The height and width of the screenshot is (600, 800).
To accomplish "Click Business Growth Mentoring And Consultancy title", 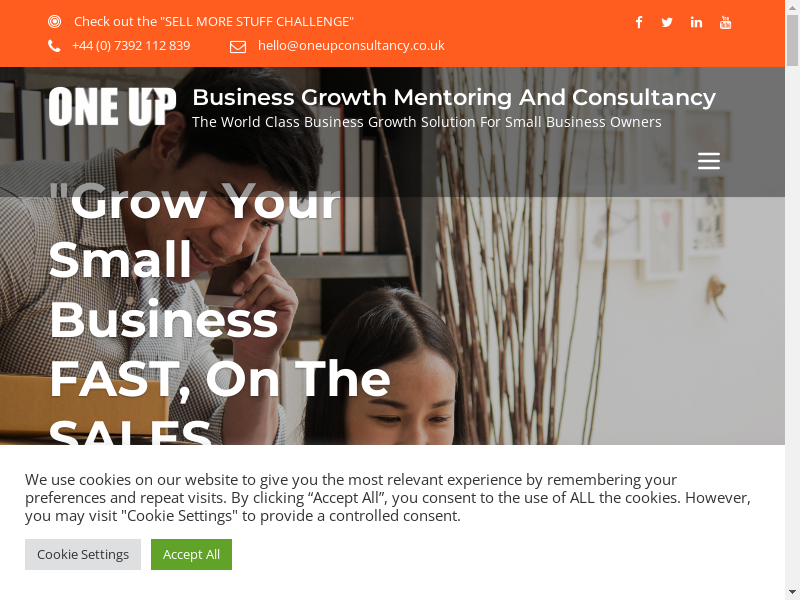I will pos(454,97).
